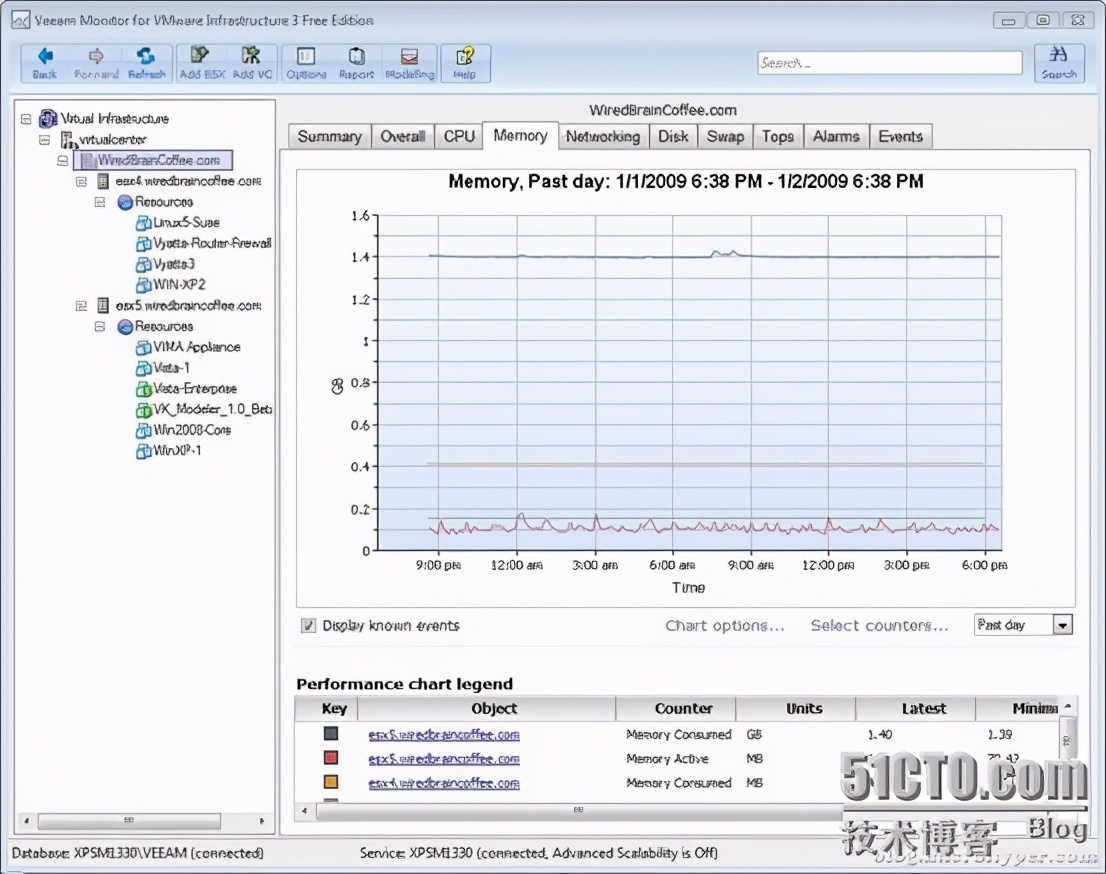The image size is (1106, 874).
Task: Sort legend by the Units column header
Action: pos(796,708)
